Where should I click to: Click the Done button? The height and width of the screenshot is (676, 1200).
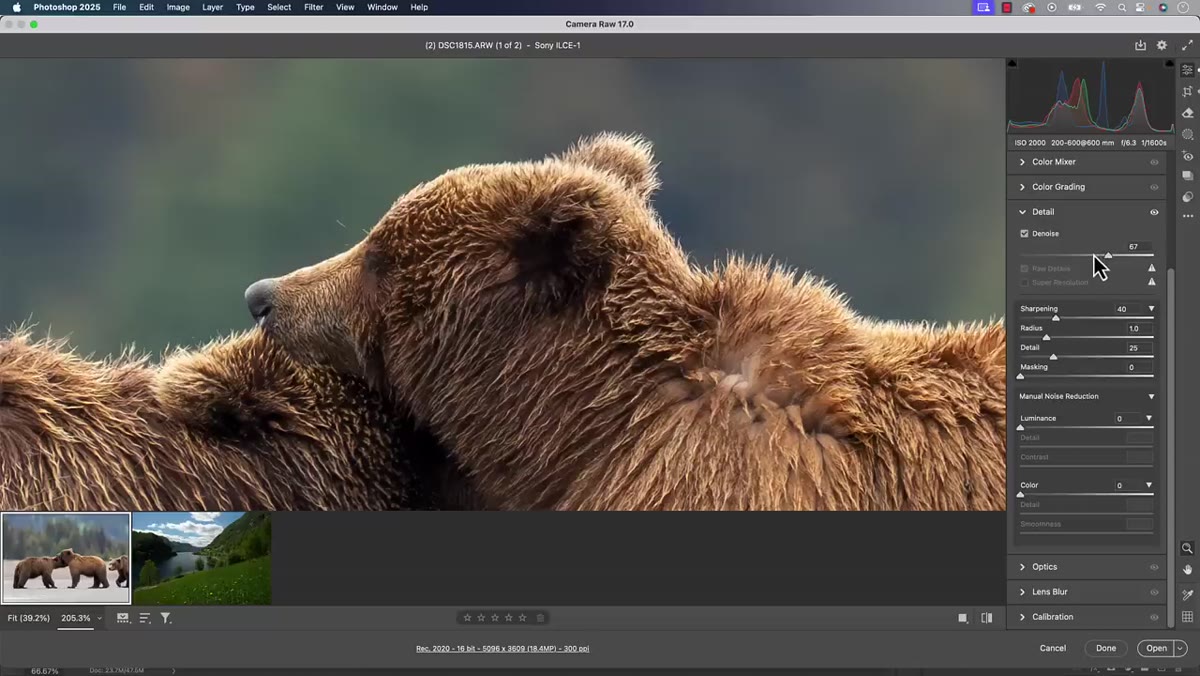pyautogui.click(x=1105, y=648)
